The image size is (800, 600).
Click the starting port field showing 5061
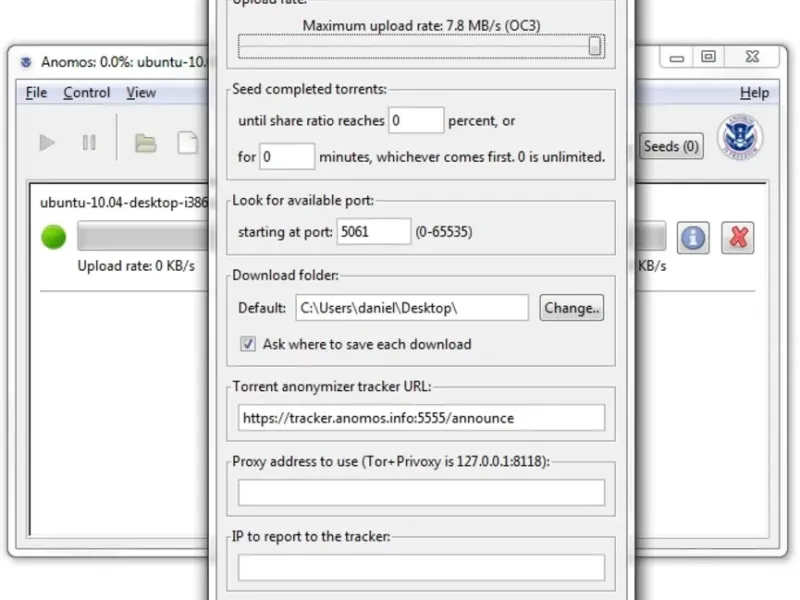(373, 232)
